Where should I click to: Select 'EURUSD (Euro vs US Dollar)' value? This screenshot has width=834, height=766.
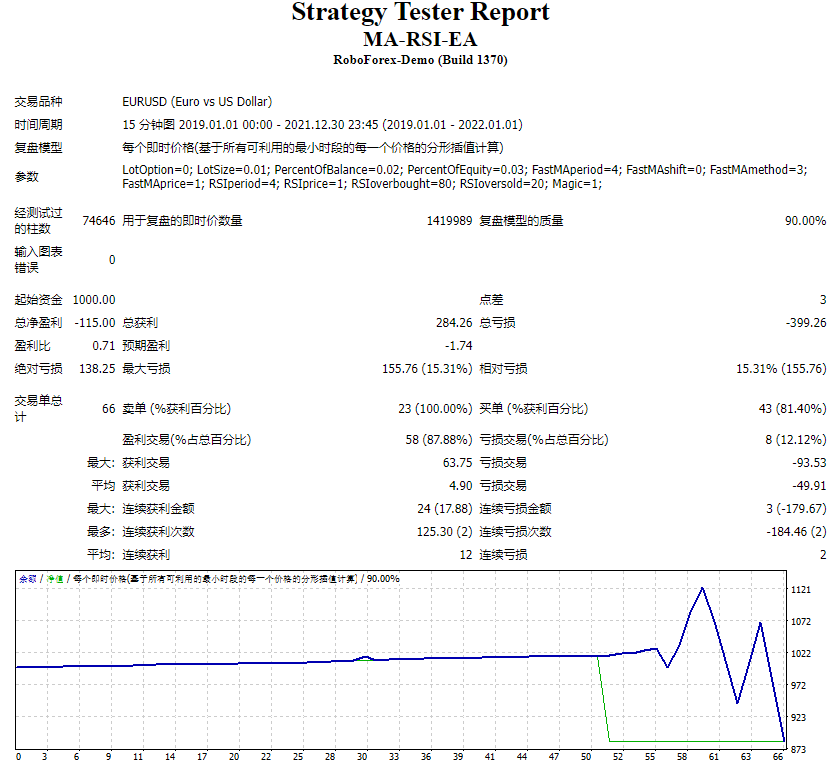click(197, 102)
